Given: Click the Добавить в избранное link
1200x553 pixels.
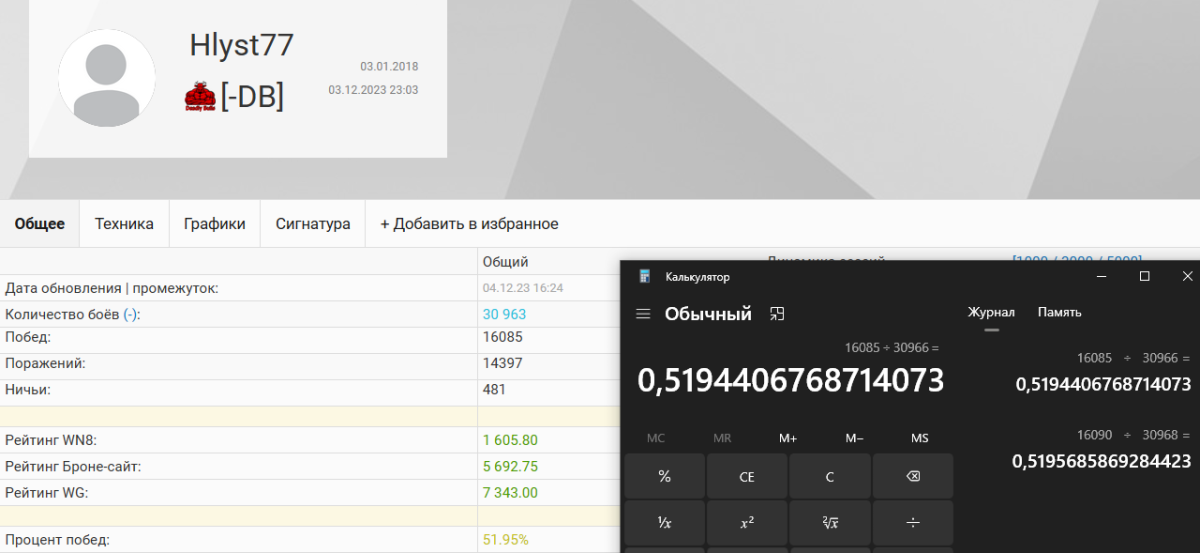Looking at the screenshot, I should click(x=469, y=224).
